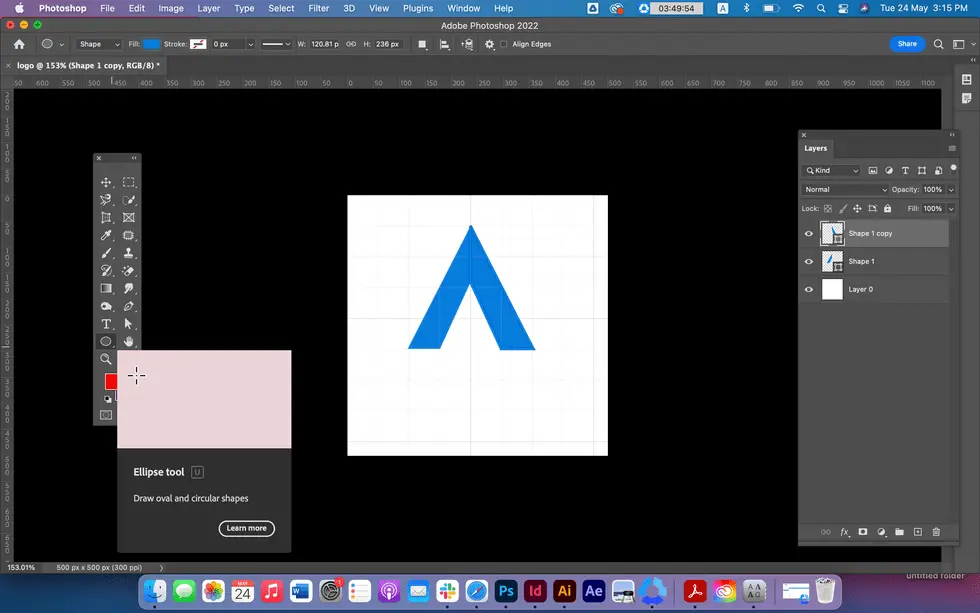Enable the Align Edges checkbox
980x613 pixels.
point(504,44)
